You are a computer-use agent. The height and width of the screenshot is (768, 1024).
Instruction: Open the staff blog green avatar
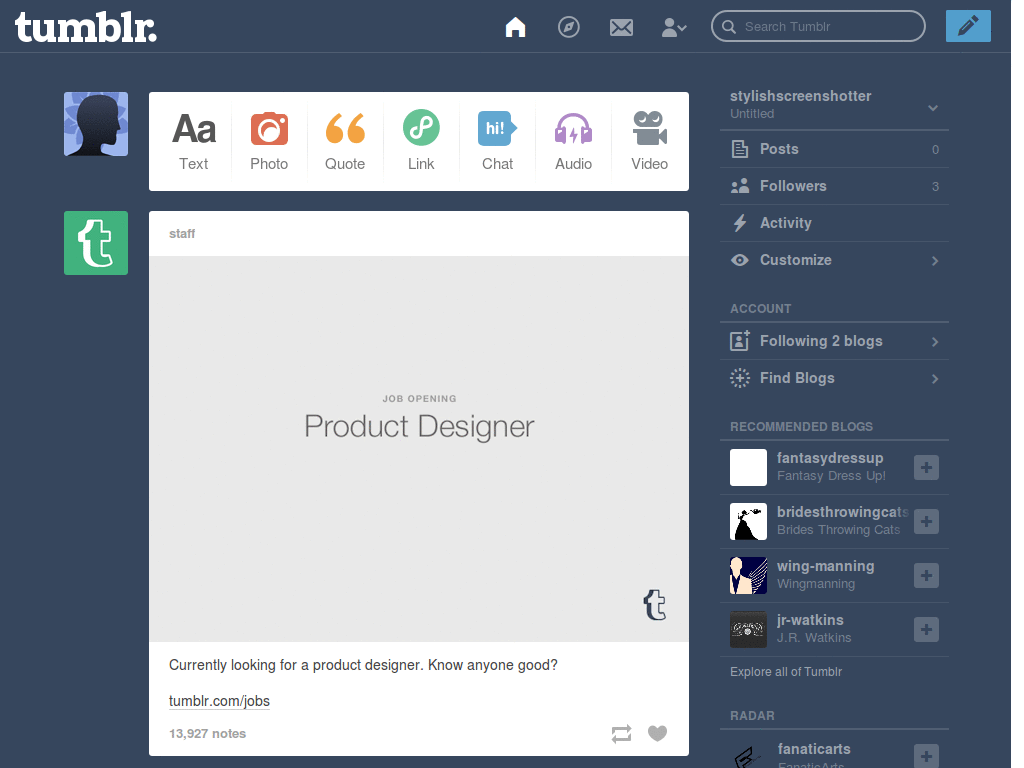point(96,243)
